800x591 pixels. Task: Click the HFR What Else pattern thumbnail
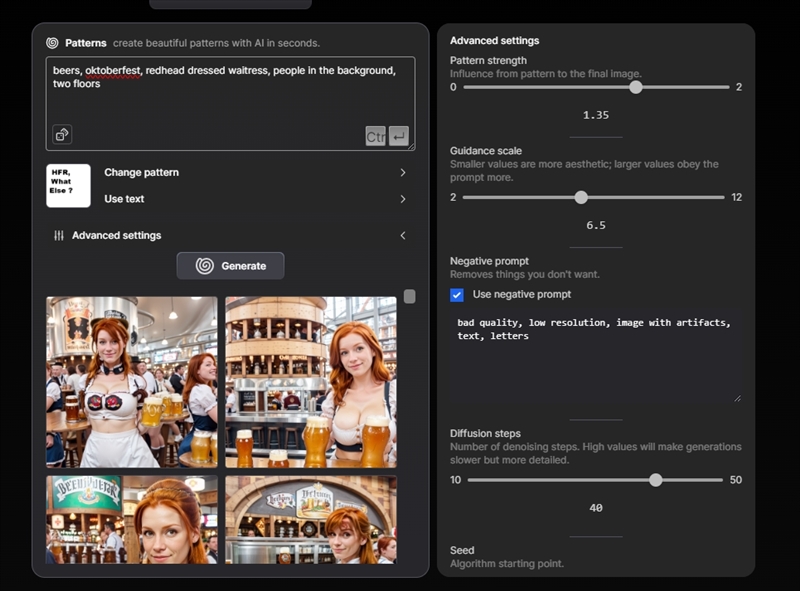[x=68, y=186]
